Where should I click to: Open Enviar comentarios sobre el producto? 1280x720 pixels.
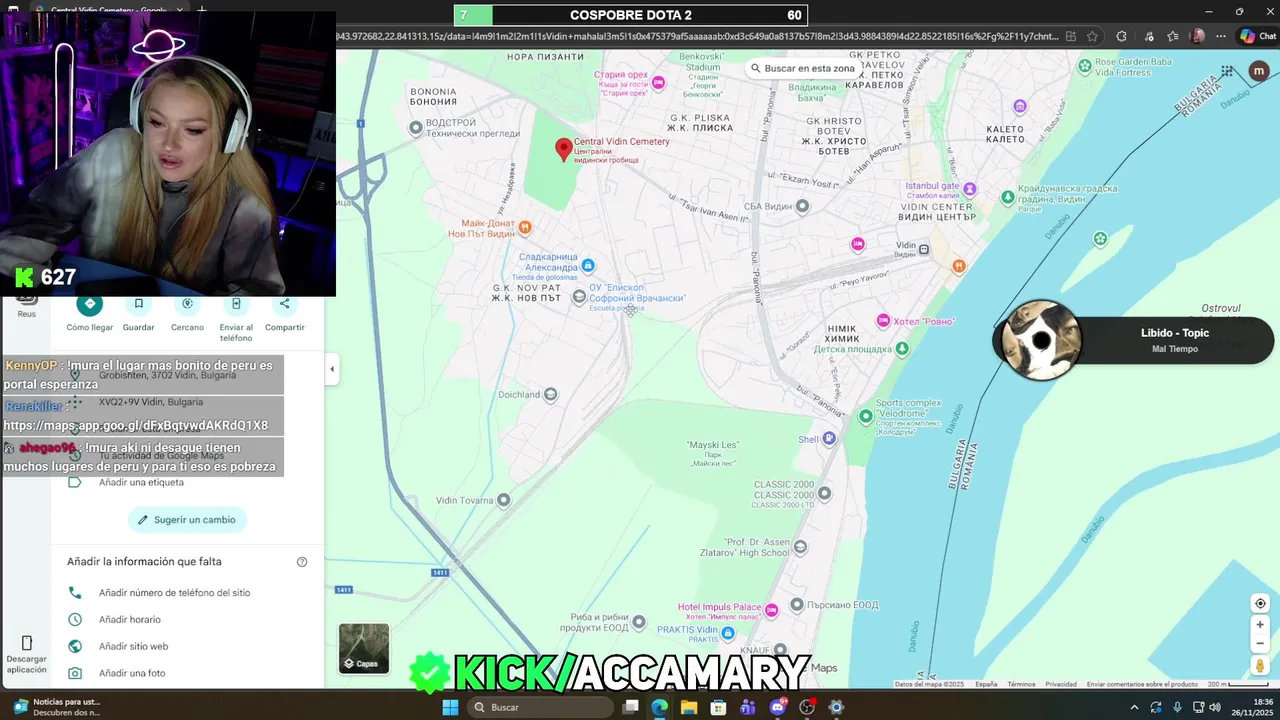coord(1142,684)
